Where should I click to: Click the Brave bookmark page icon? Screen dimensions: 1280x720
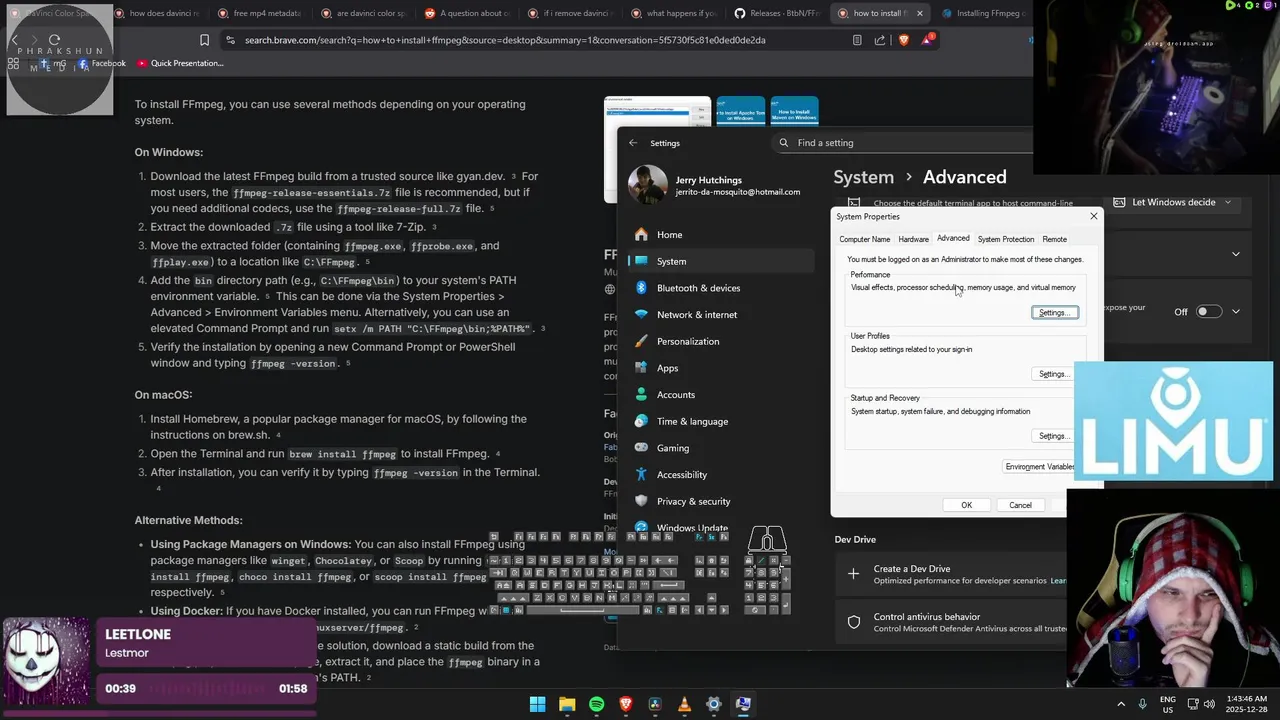point(204,40)
